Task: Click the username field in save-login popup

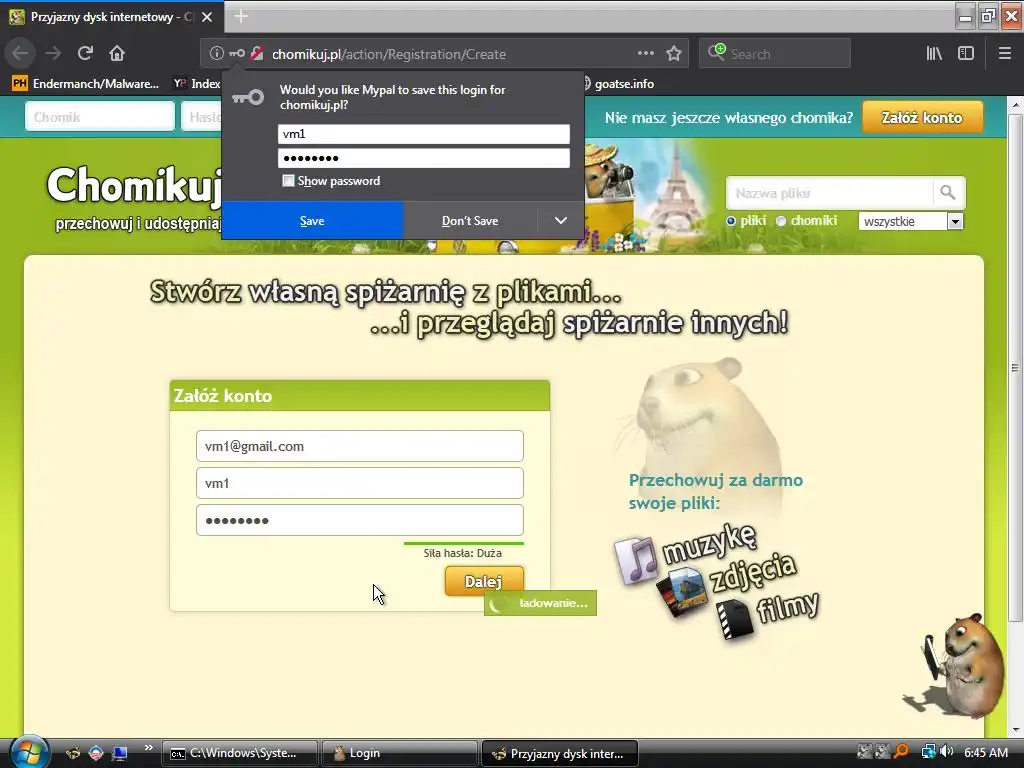Action: click(x=424, y=134)
